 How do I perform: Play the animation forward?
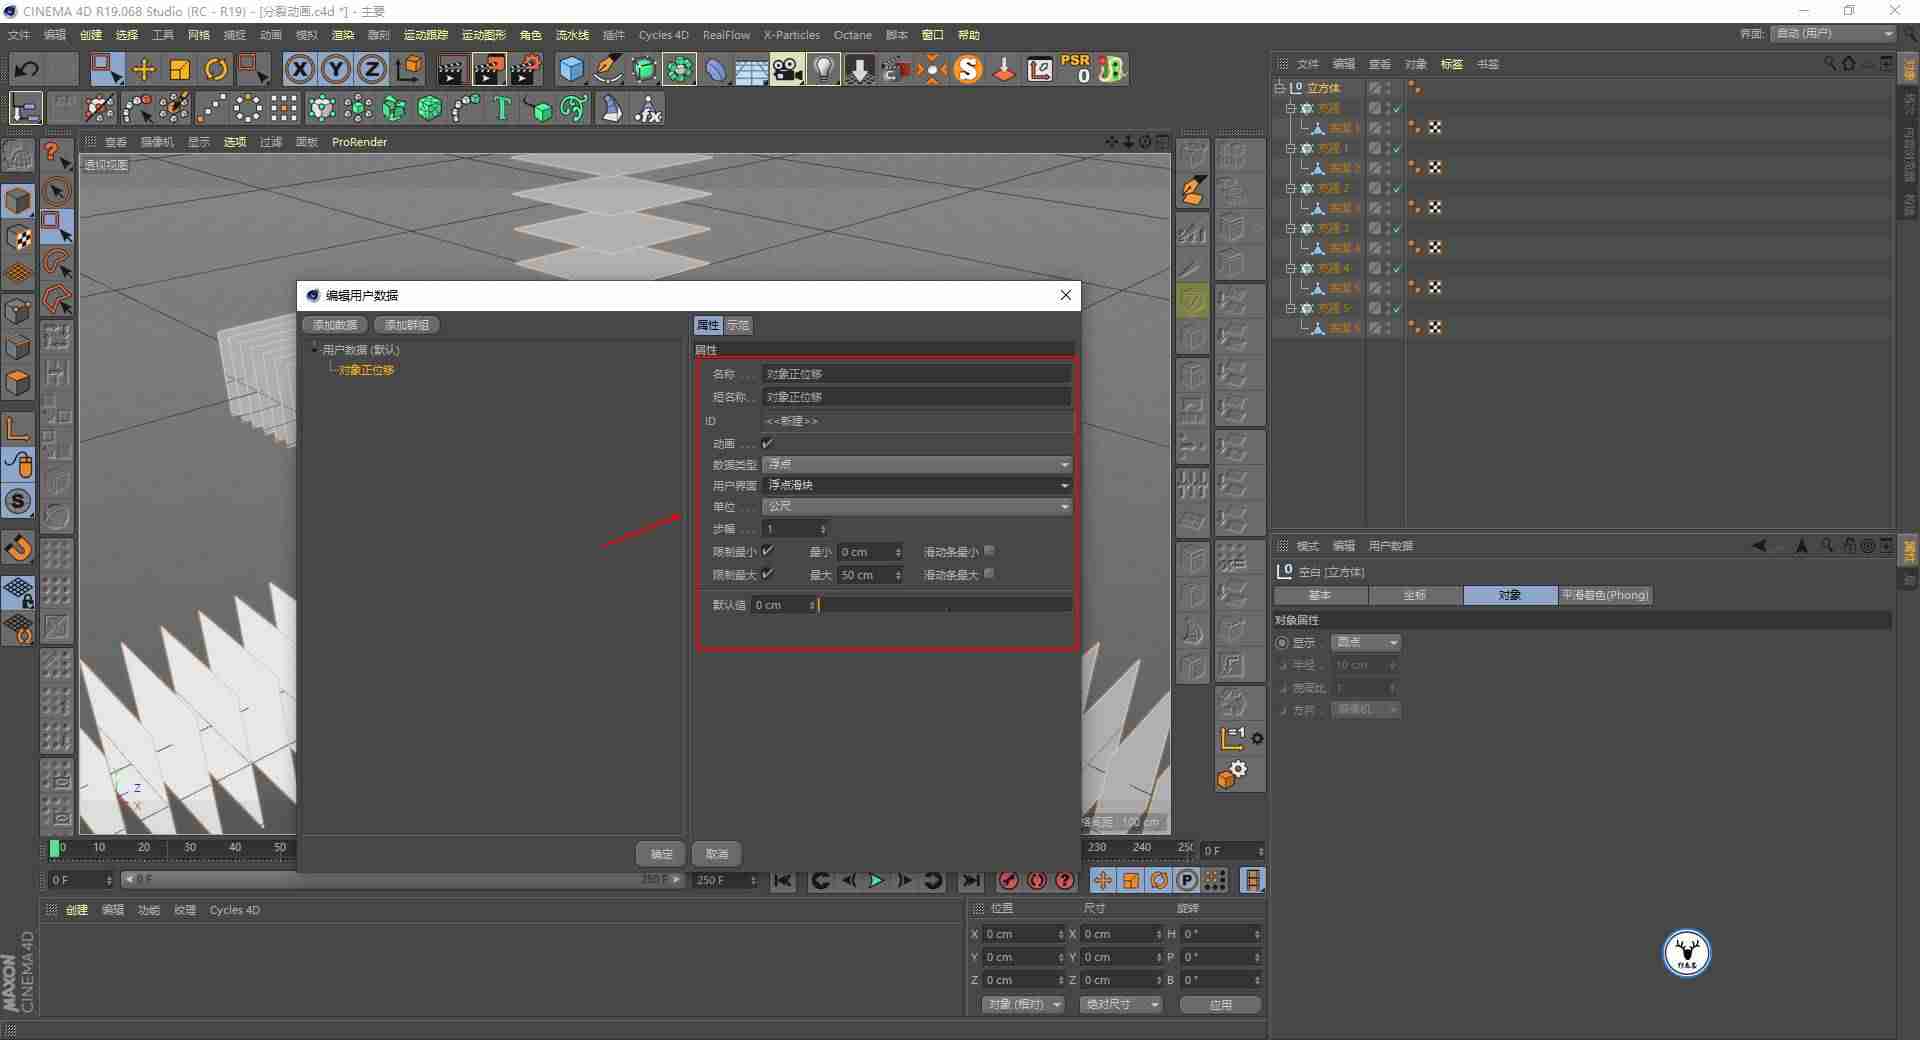pyautogui.click(x=876, y=880)
